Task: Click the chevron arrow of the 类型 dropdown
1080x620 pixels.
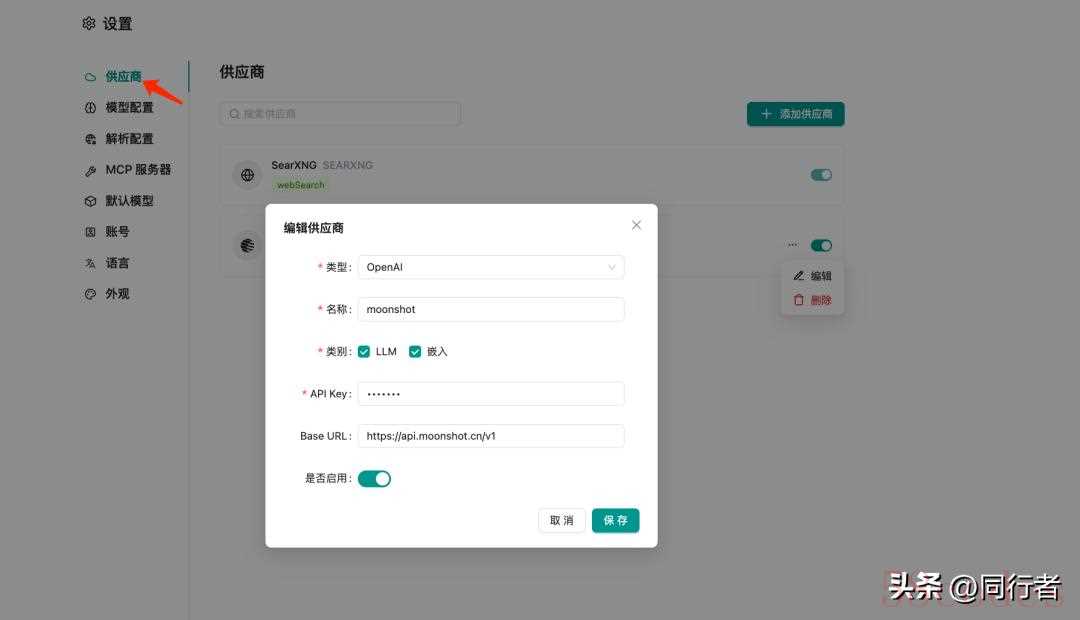Action: (x=612, y=267)
